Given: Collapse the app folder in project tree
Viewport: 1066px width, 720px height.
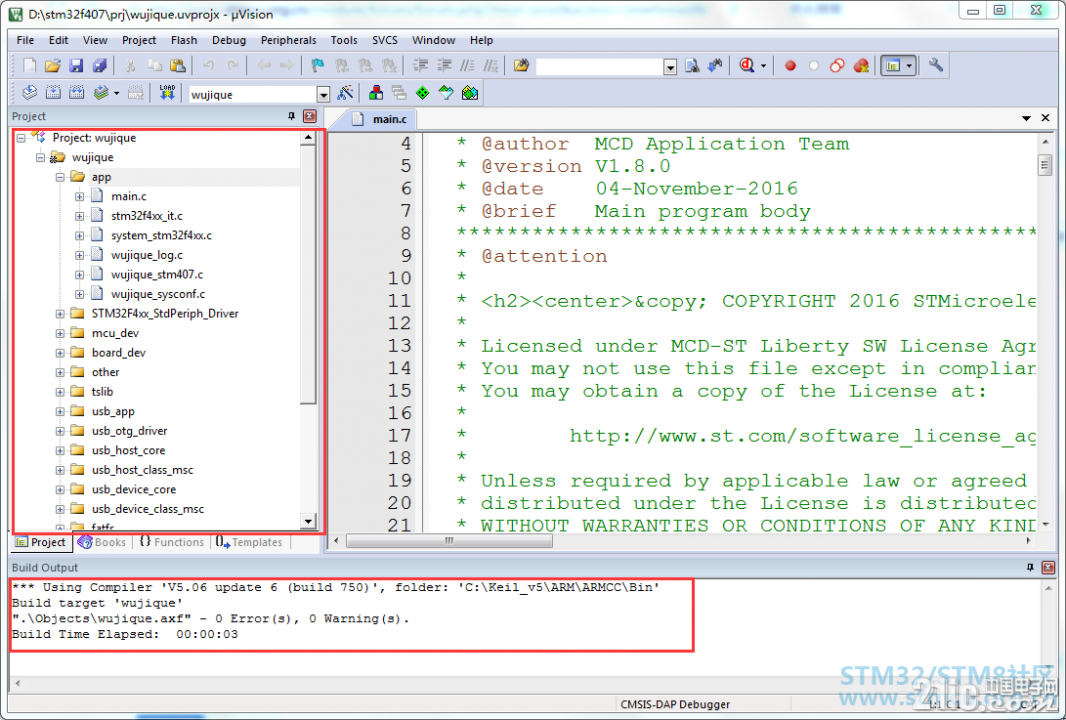Looking at the screenshot, I should [x=60, y=177].
